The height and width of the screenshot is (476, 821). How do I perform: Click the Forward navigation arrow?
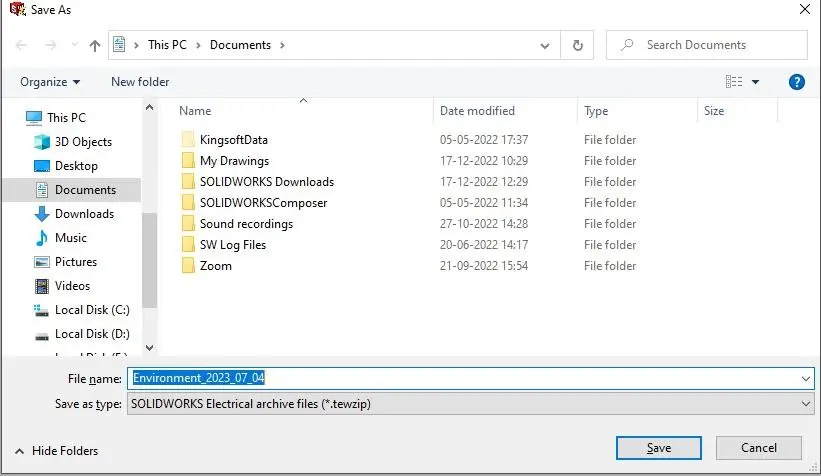point(51,46)
